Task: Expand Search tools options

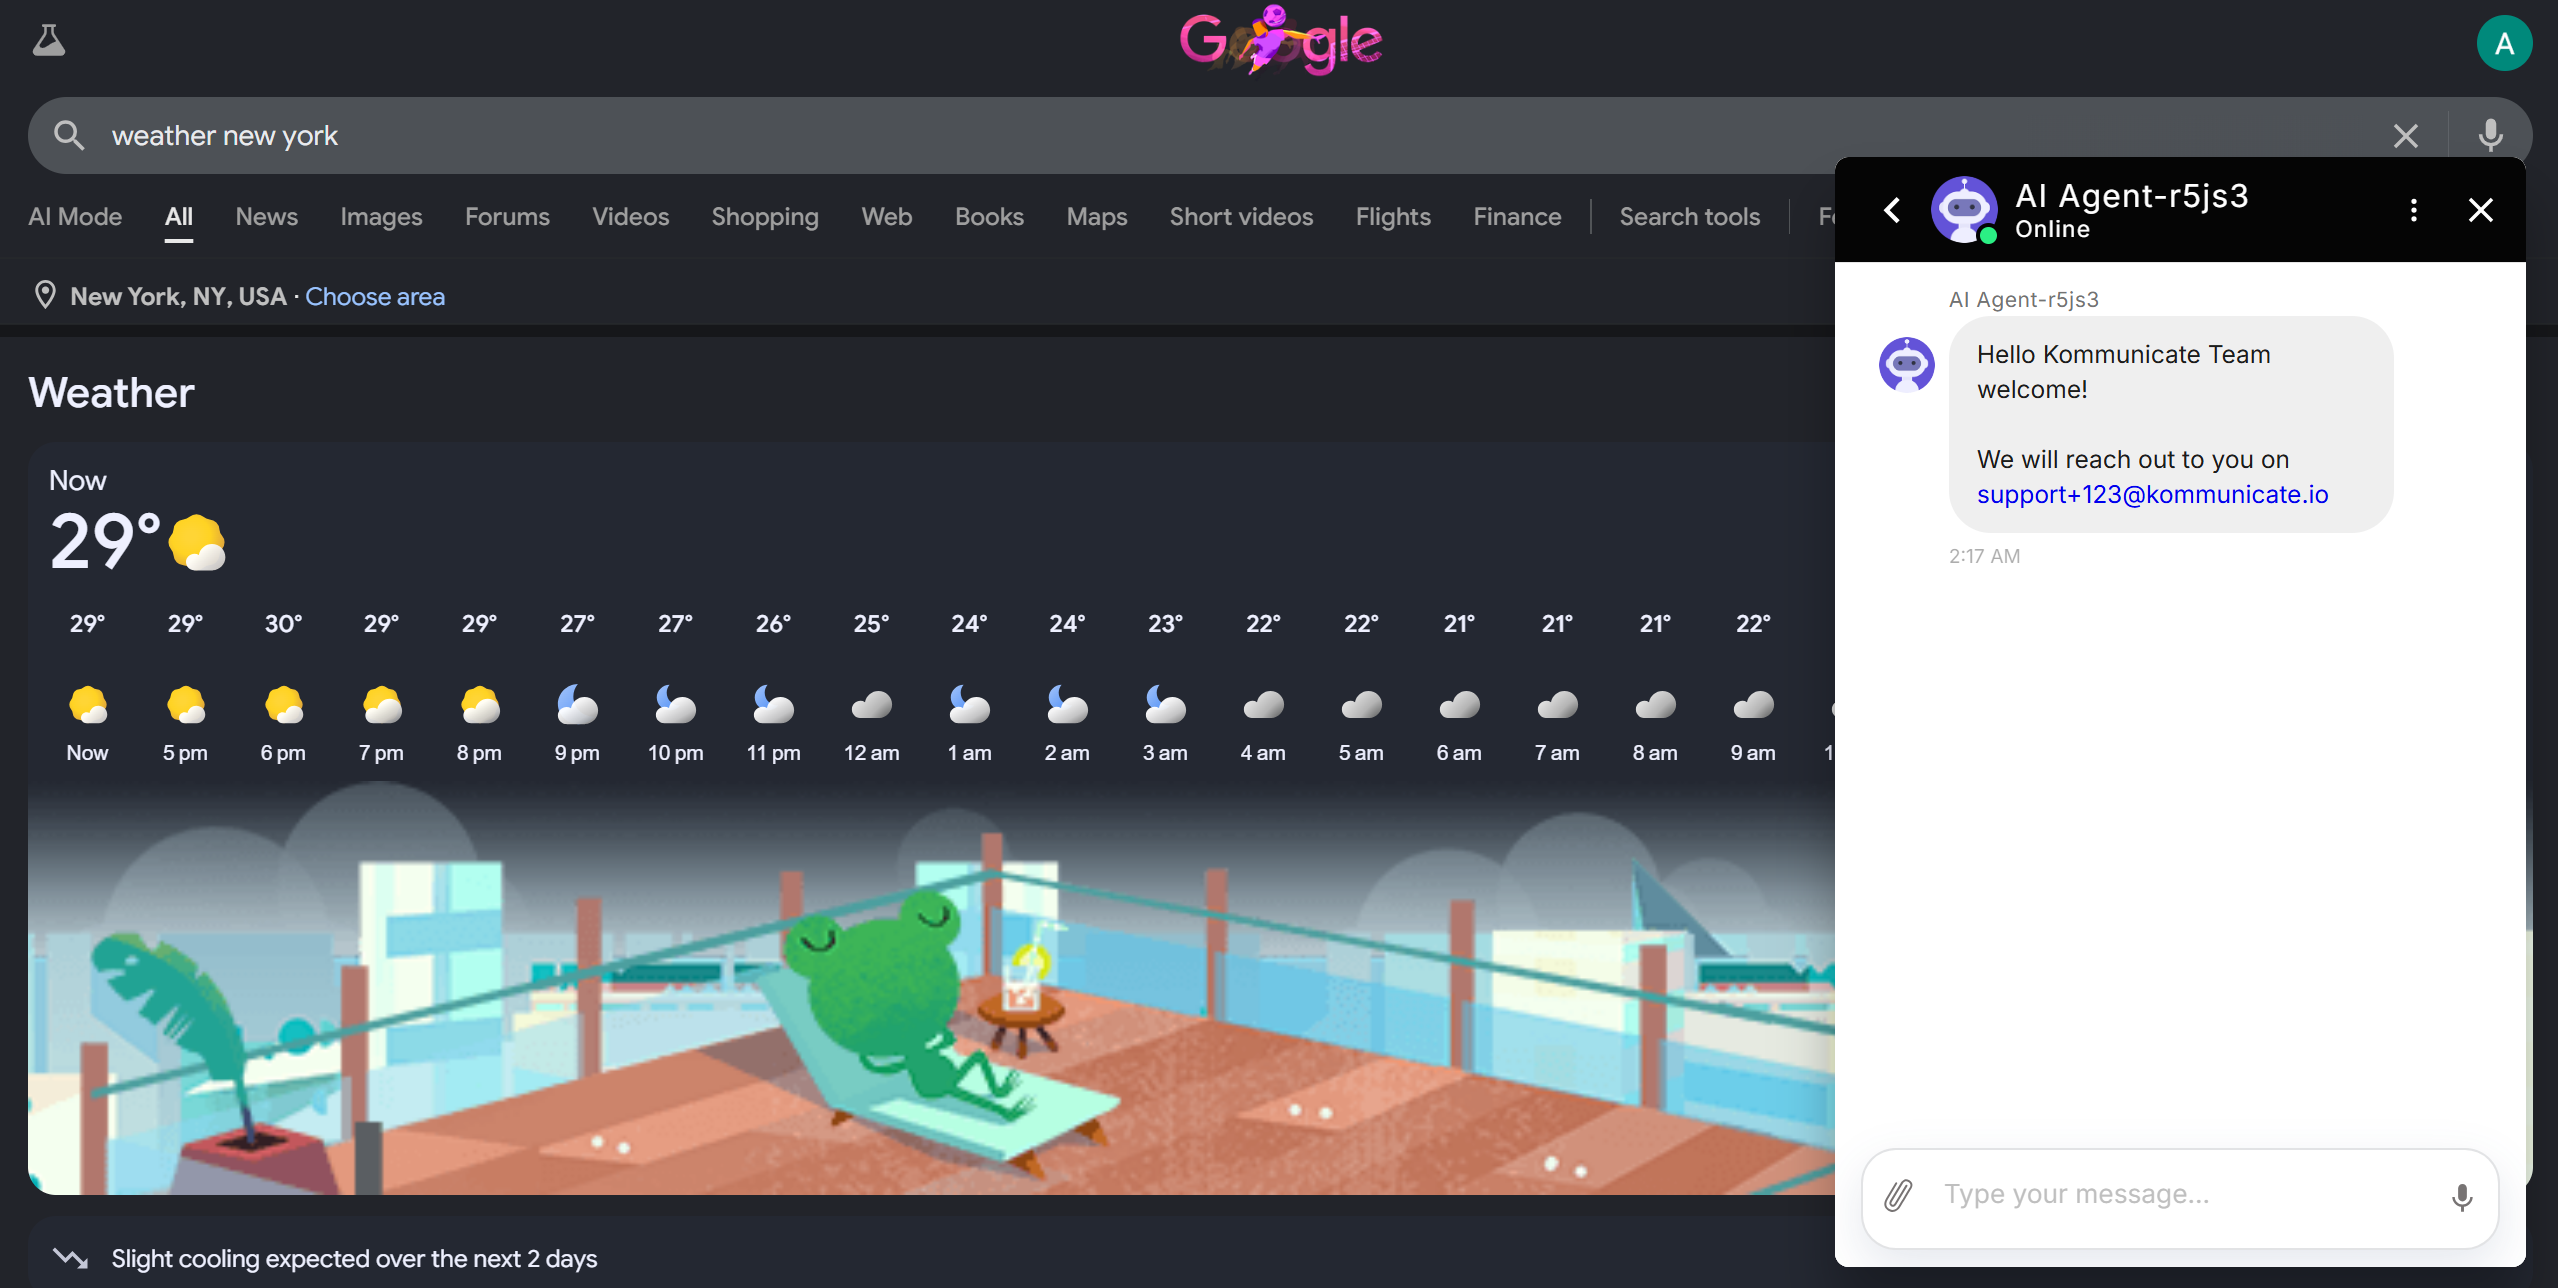Action: (x=1690, y=217)
